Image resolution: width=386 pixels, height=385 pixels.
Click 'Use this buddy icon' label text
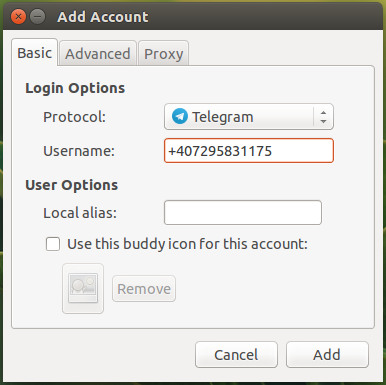[x=187, y=244]
